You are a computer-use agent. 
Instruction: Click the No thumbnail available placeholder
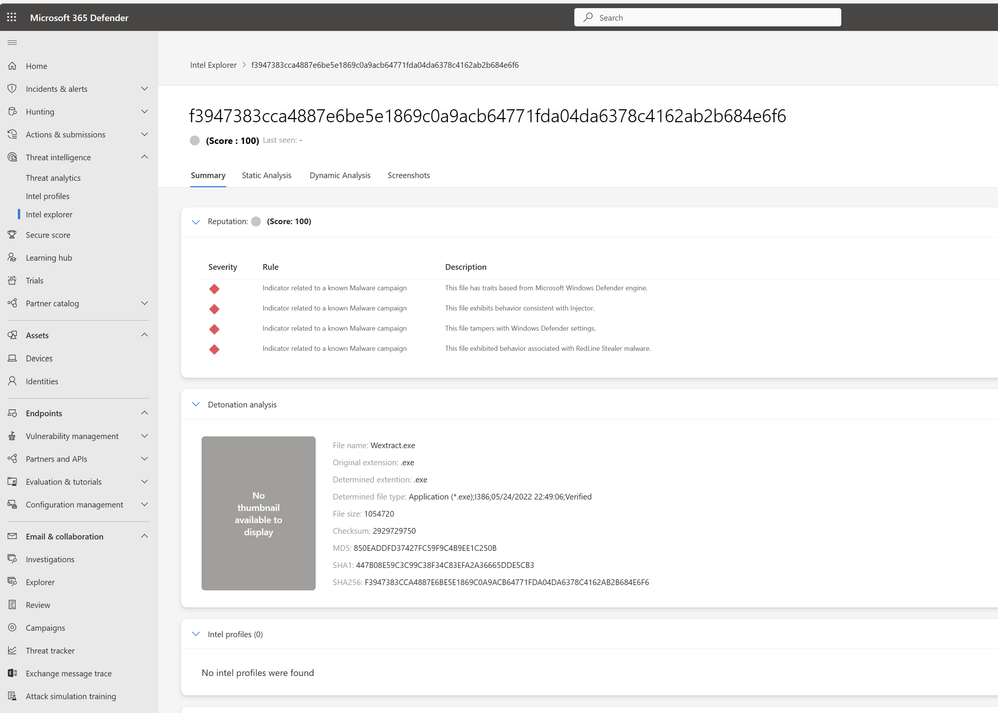click(x=258, y=513)
